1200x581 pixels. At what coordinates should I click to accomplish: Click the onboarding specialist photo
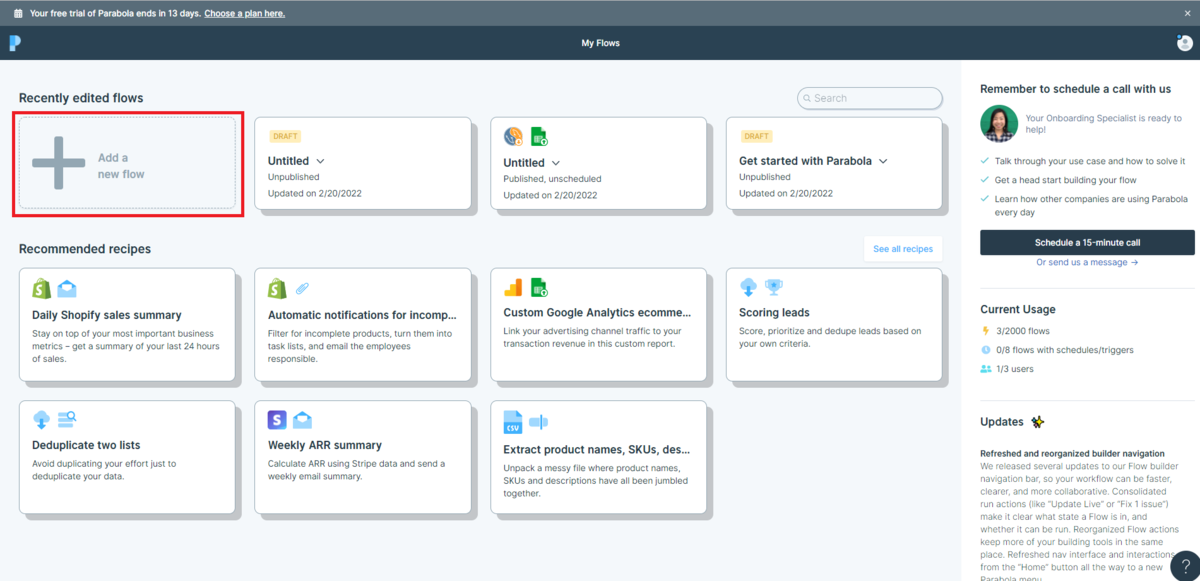coord(999,123)
